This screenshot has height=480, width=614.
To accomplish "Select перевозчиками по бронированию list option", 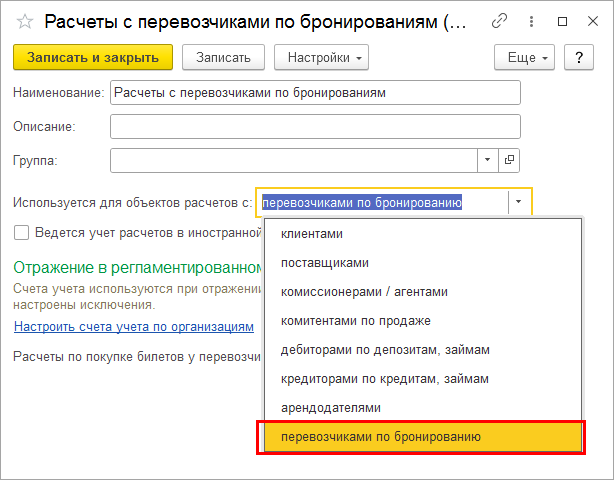I will (x=381, y=437).
